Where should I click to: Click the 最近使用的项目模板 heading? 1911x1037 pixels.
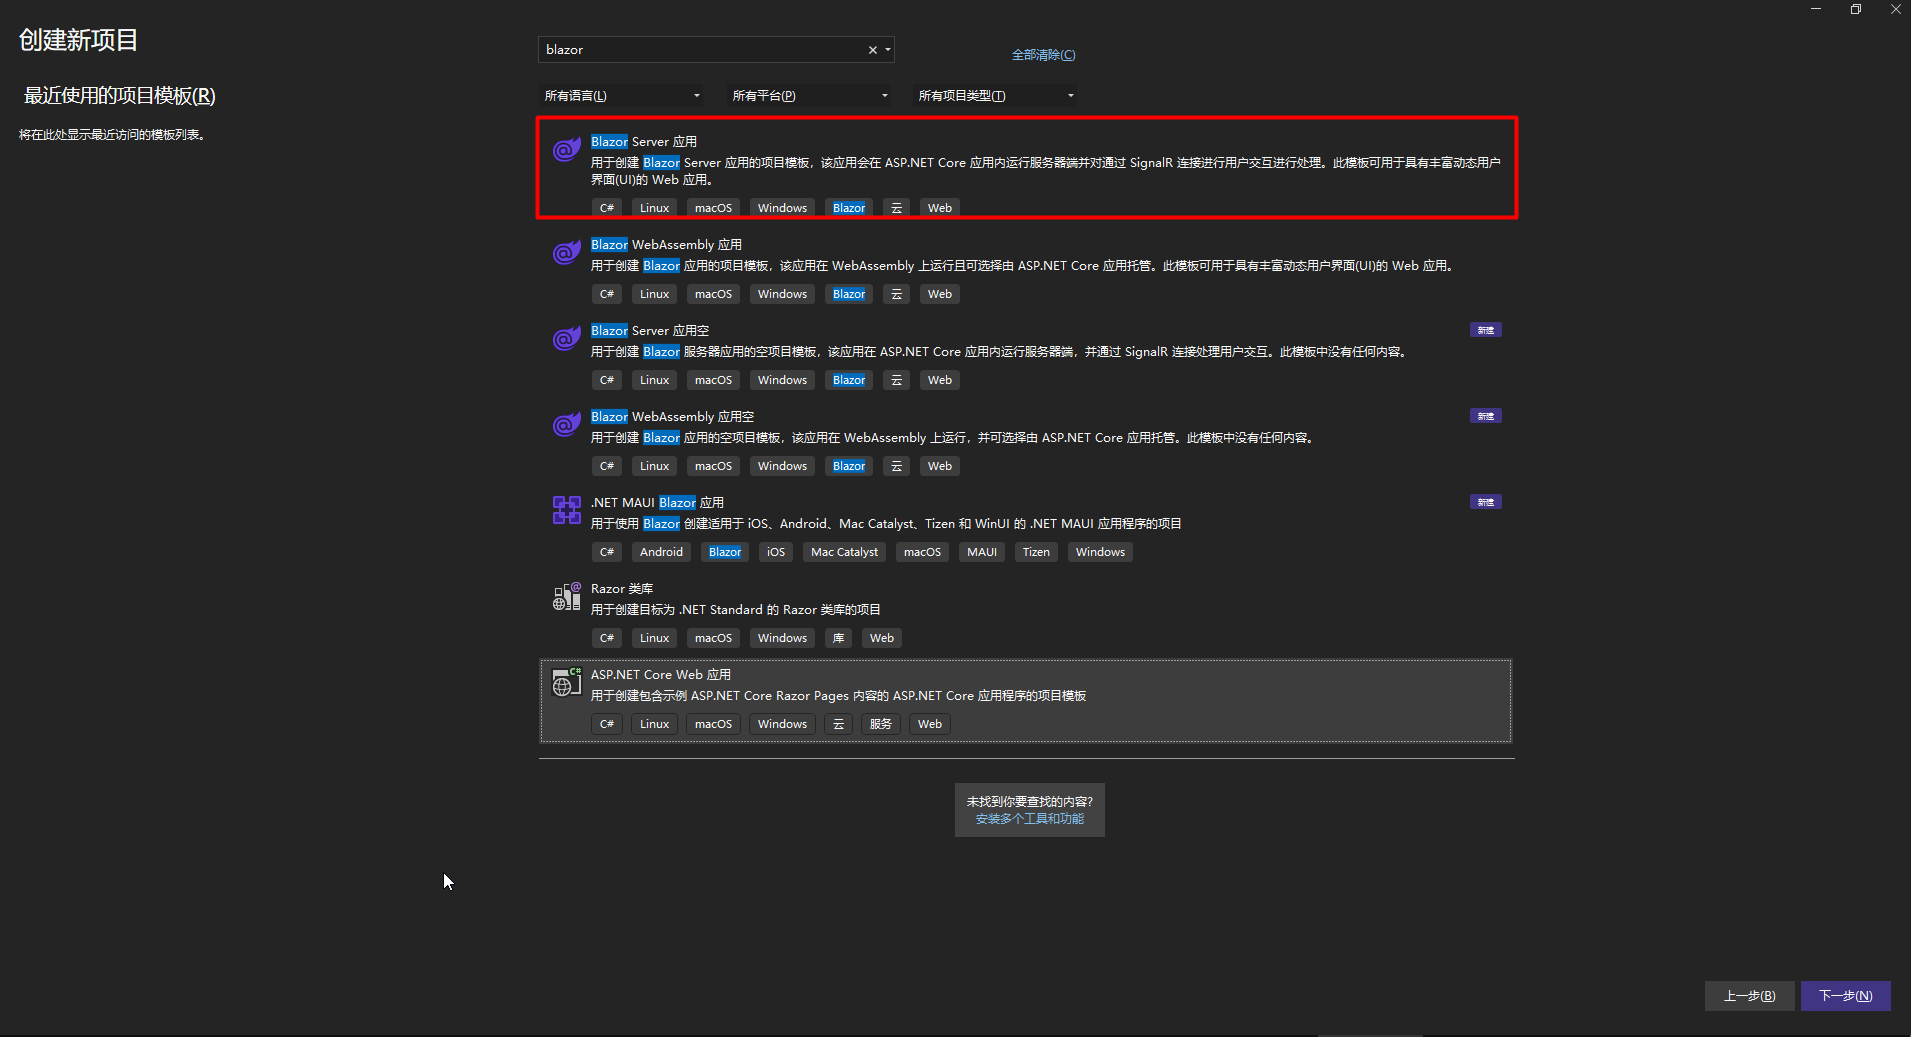pyautogui.click(x=120, y=96)
